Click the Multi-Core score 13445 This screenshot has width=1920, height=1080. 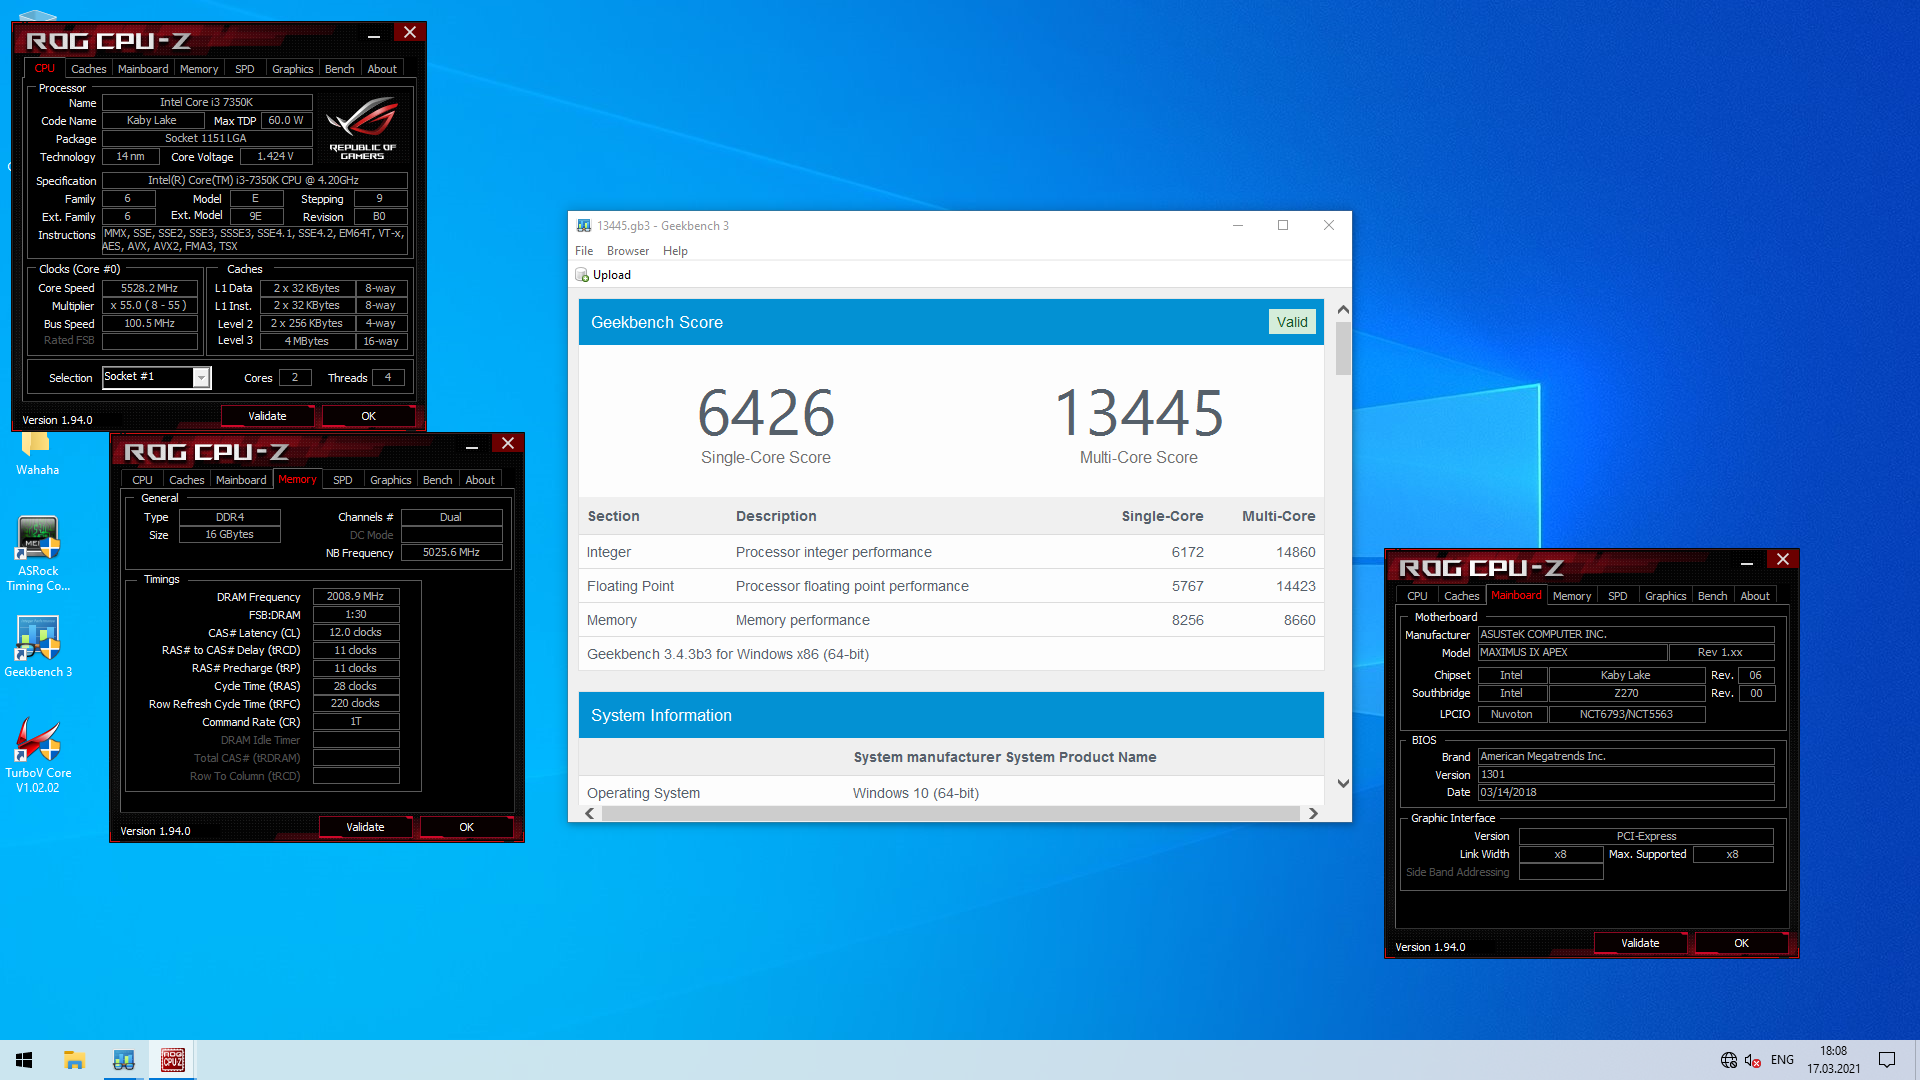(1139, 413)
